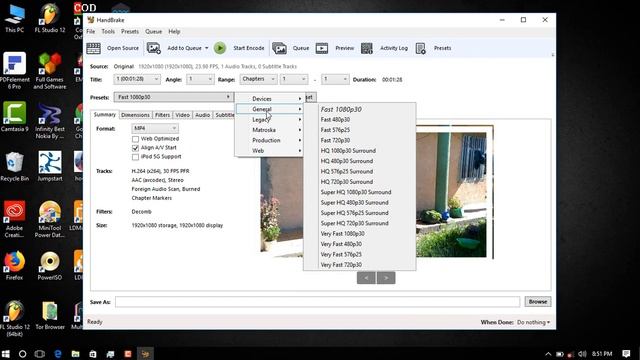Open Task View in the taskbar
The height and width of the screenshot is (360, 640).
[x=40, y=354]
